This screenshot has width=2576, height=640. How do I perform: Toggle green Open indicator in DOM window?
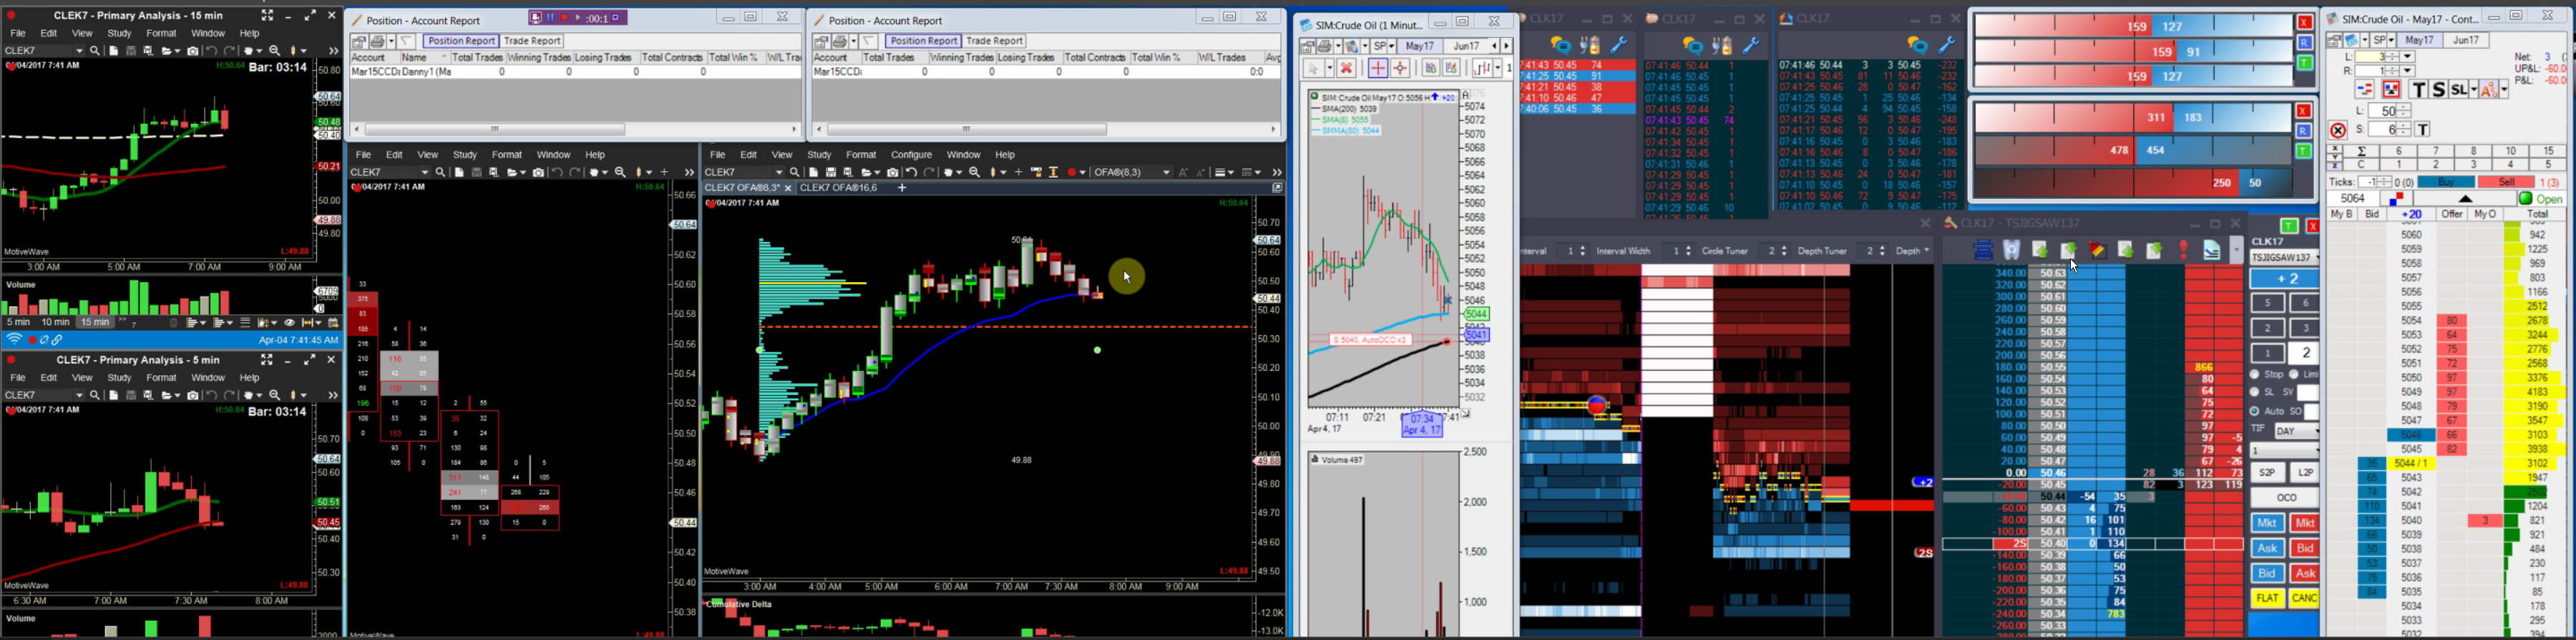[x=2526, y=199]
